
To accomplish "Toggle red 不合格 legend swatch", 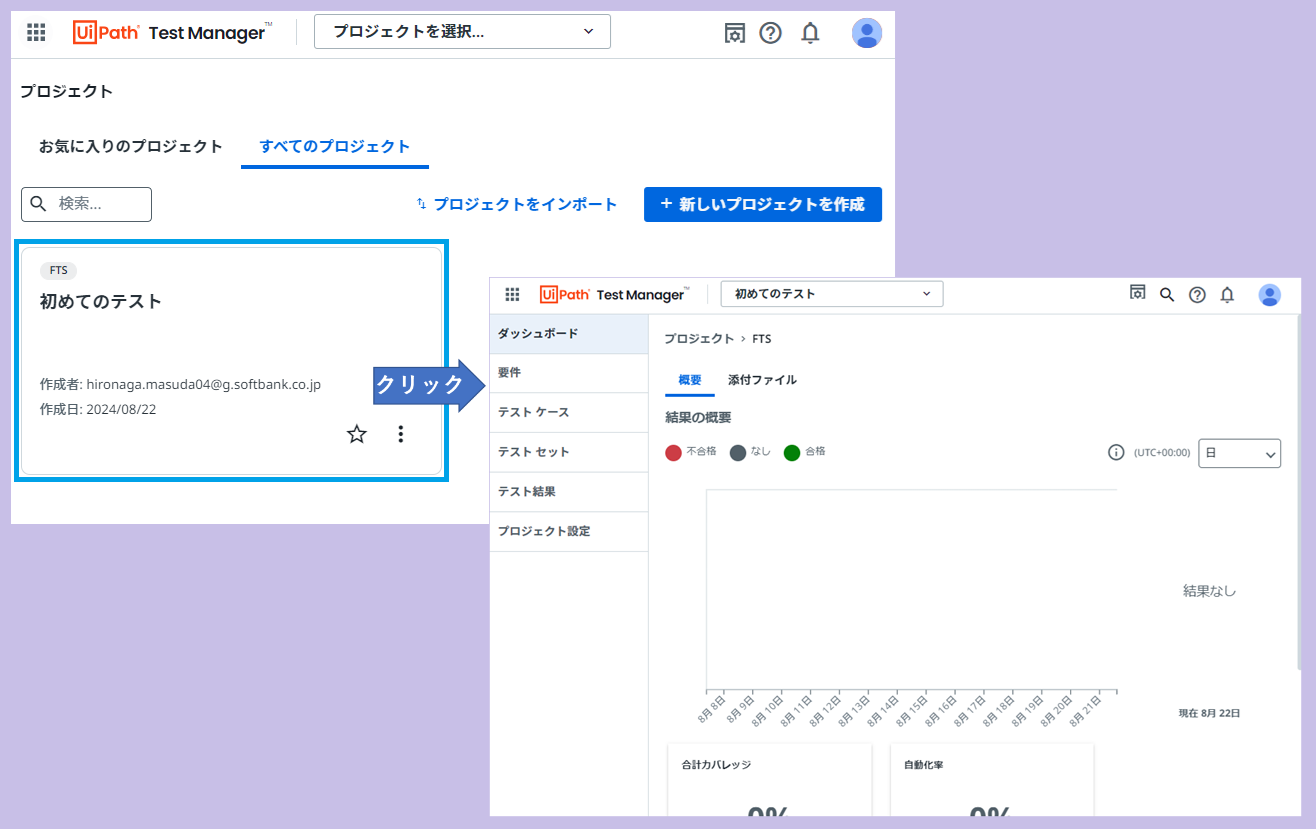I will pyautogui.click(x=673, y=453).
